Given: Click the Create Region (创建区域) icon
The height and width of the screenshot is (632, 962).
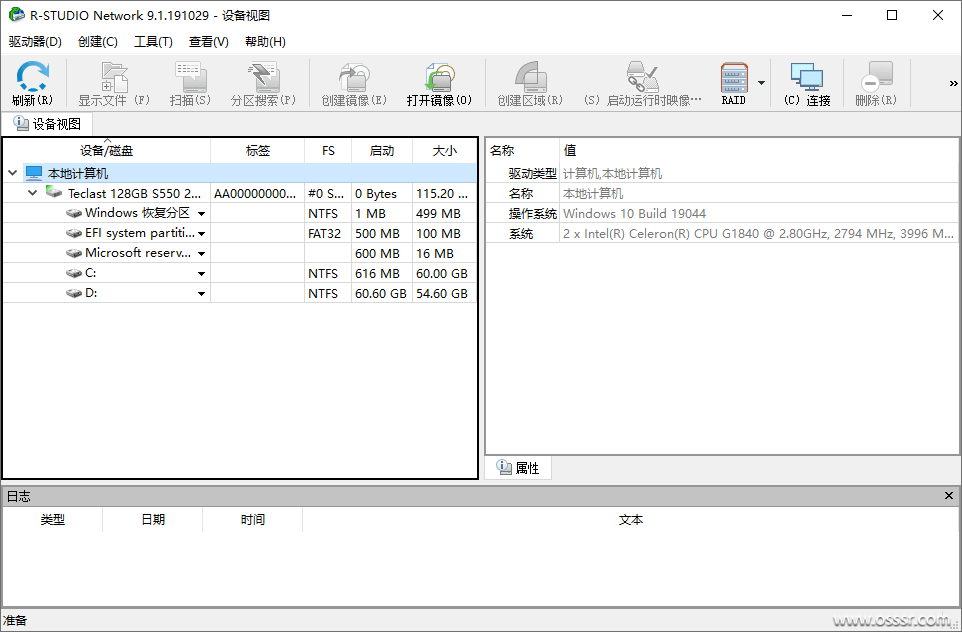Looking at the screenshot, I should [530, 77].
